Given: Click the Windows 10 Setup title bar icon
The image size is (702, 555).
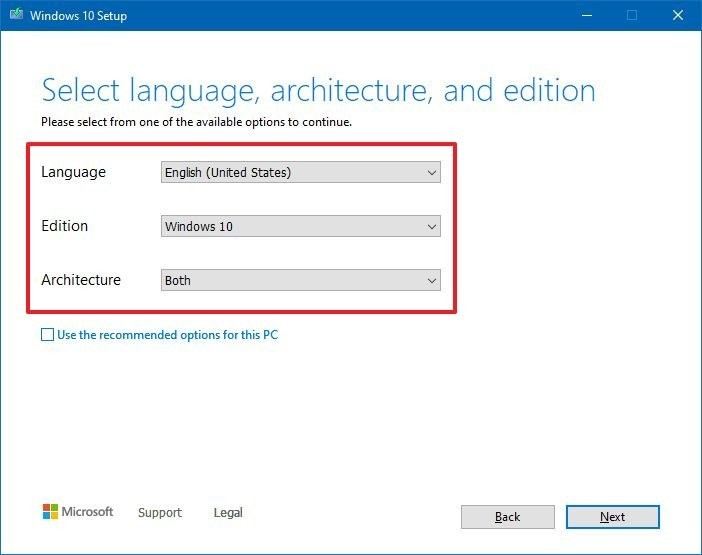Looking at the screenshot, I should pyautogui.click(x=17, y=16).
